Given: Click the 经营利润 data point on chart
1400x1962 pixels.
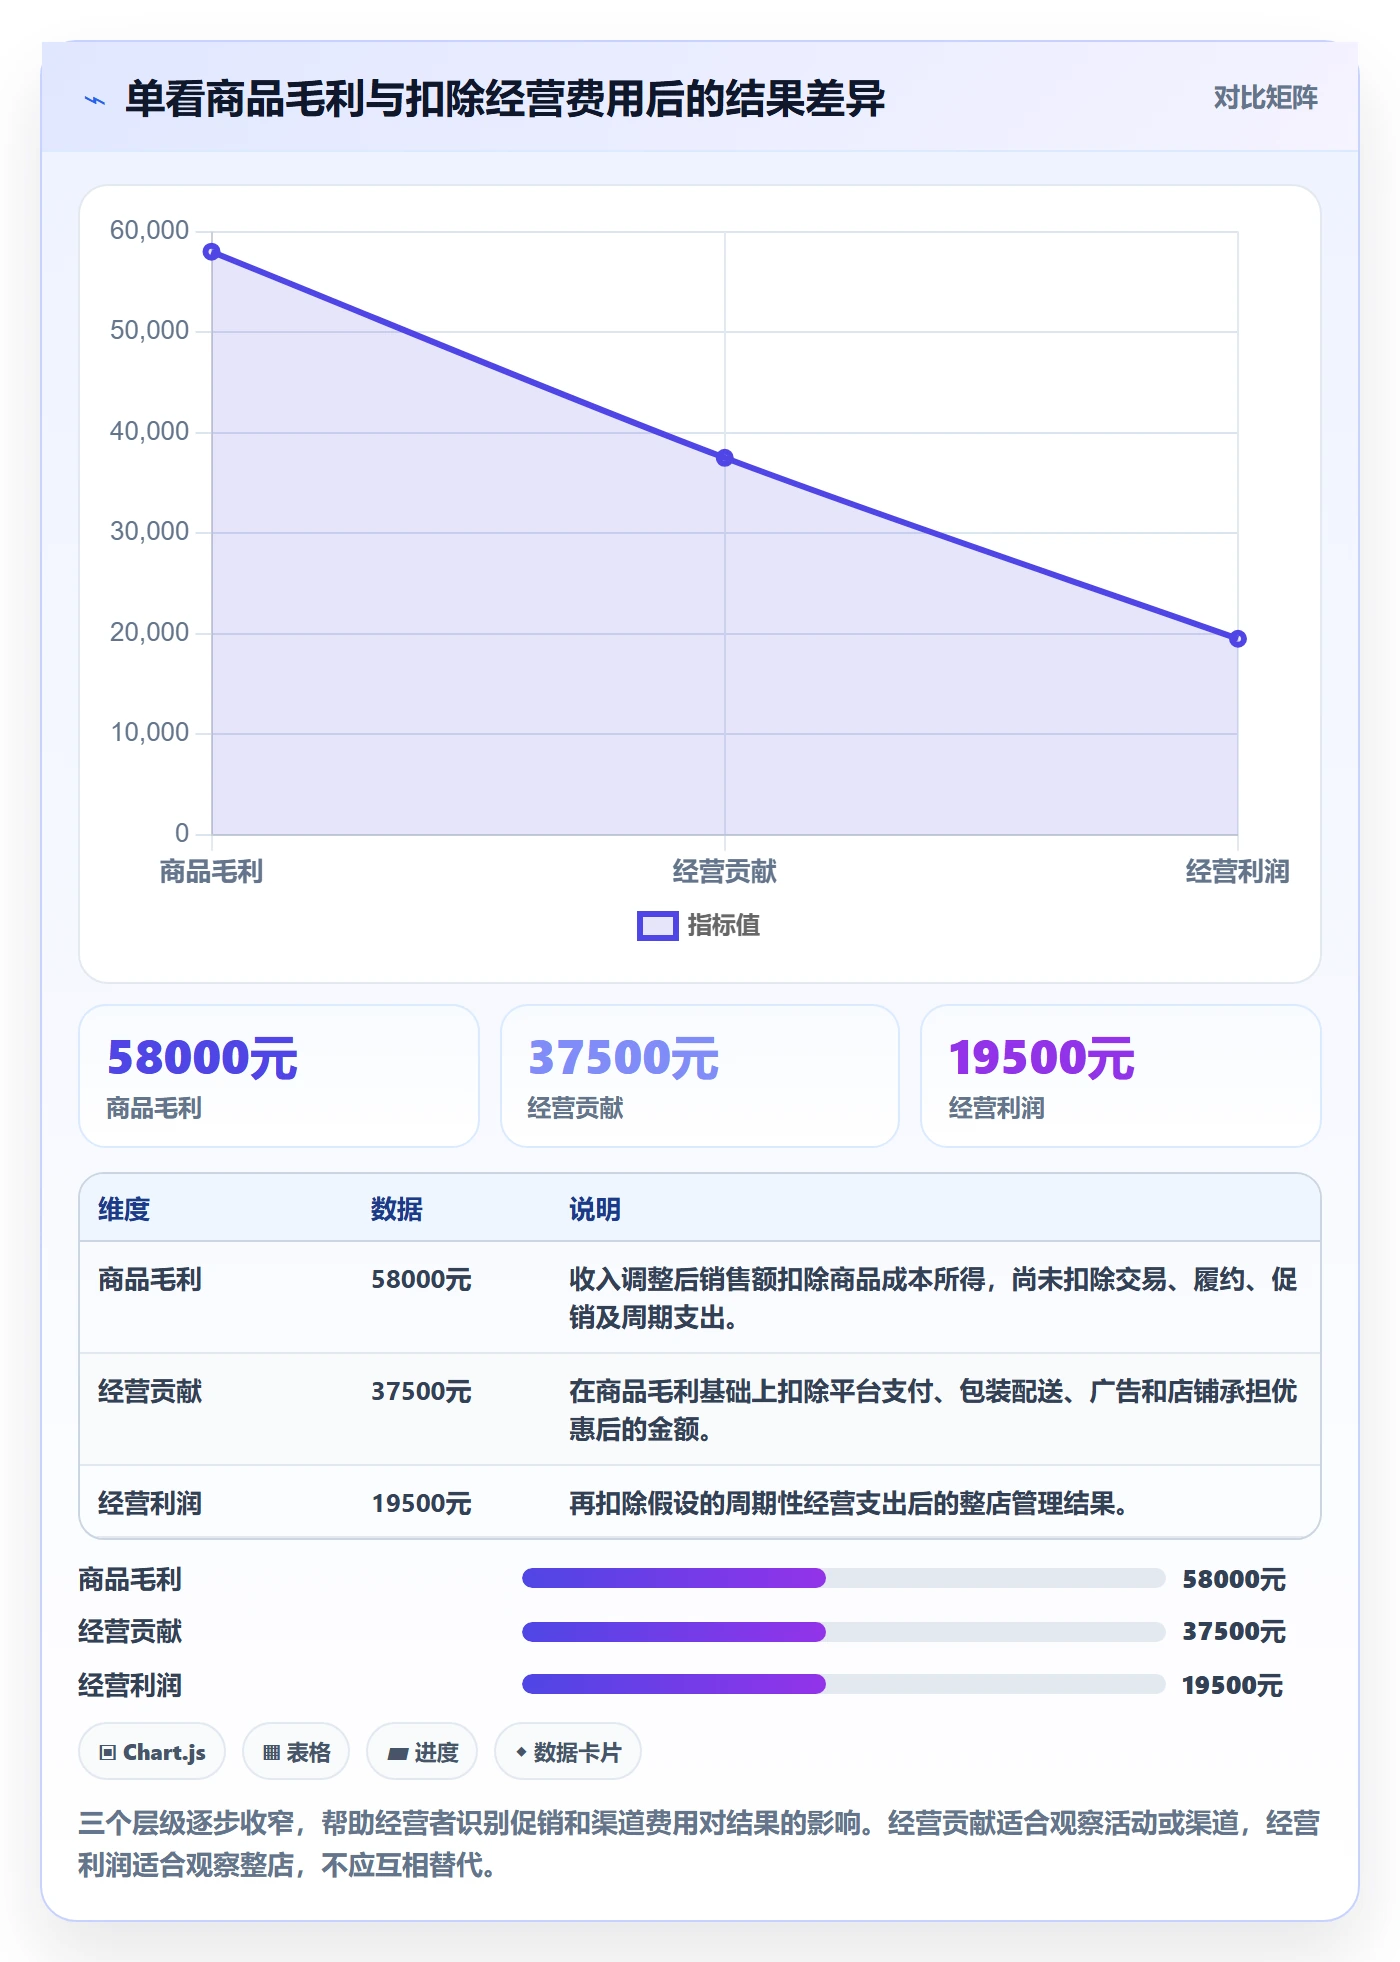Looking at the screenshot, I should pyautogui.click(x=1238, y=639).
